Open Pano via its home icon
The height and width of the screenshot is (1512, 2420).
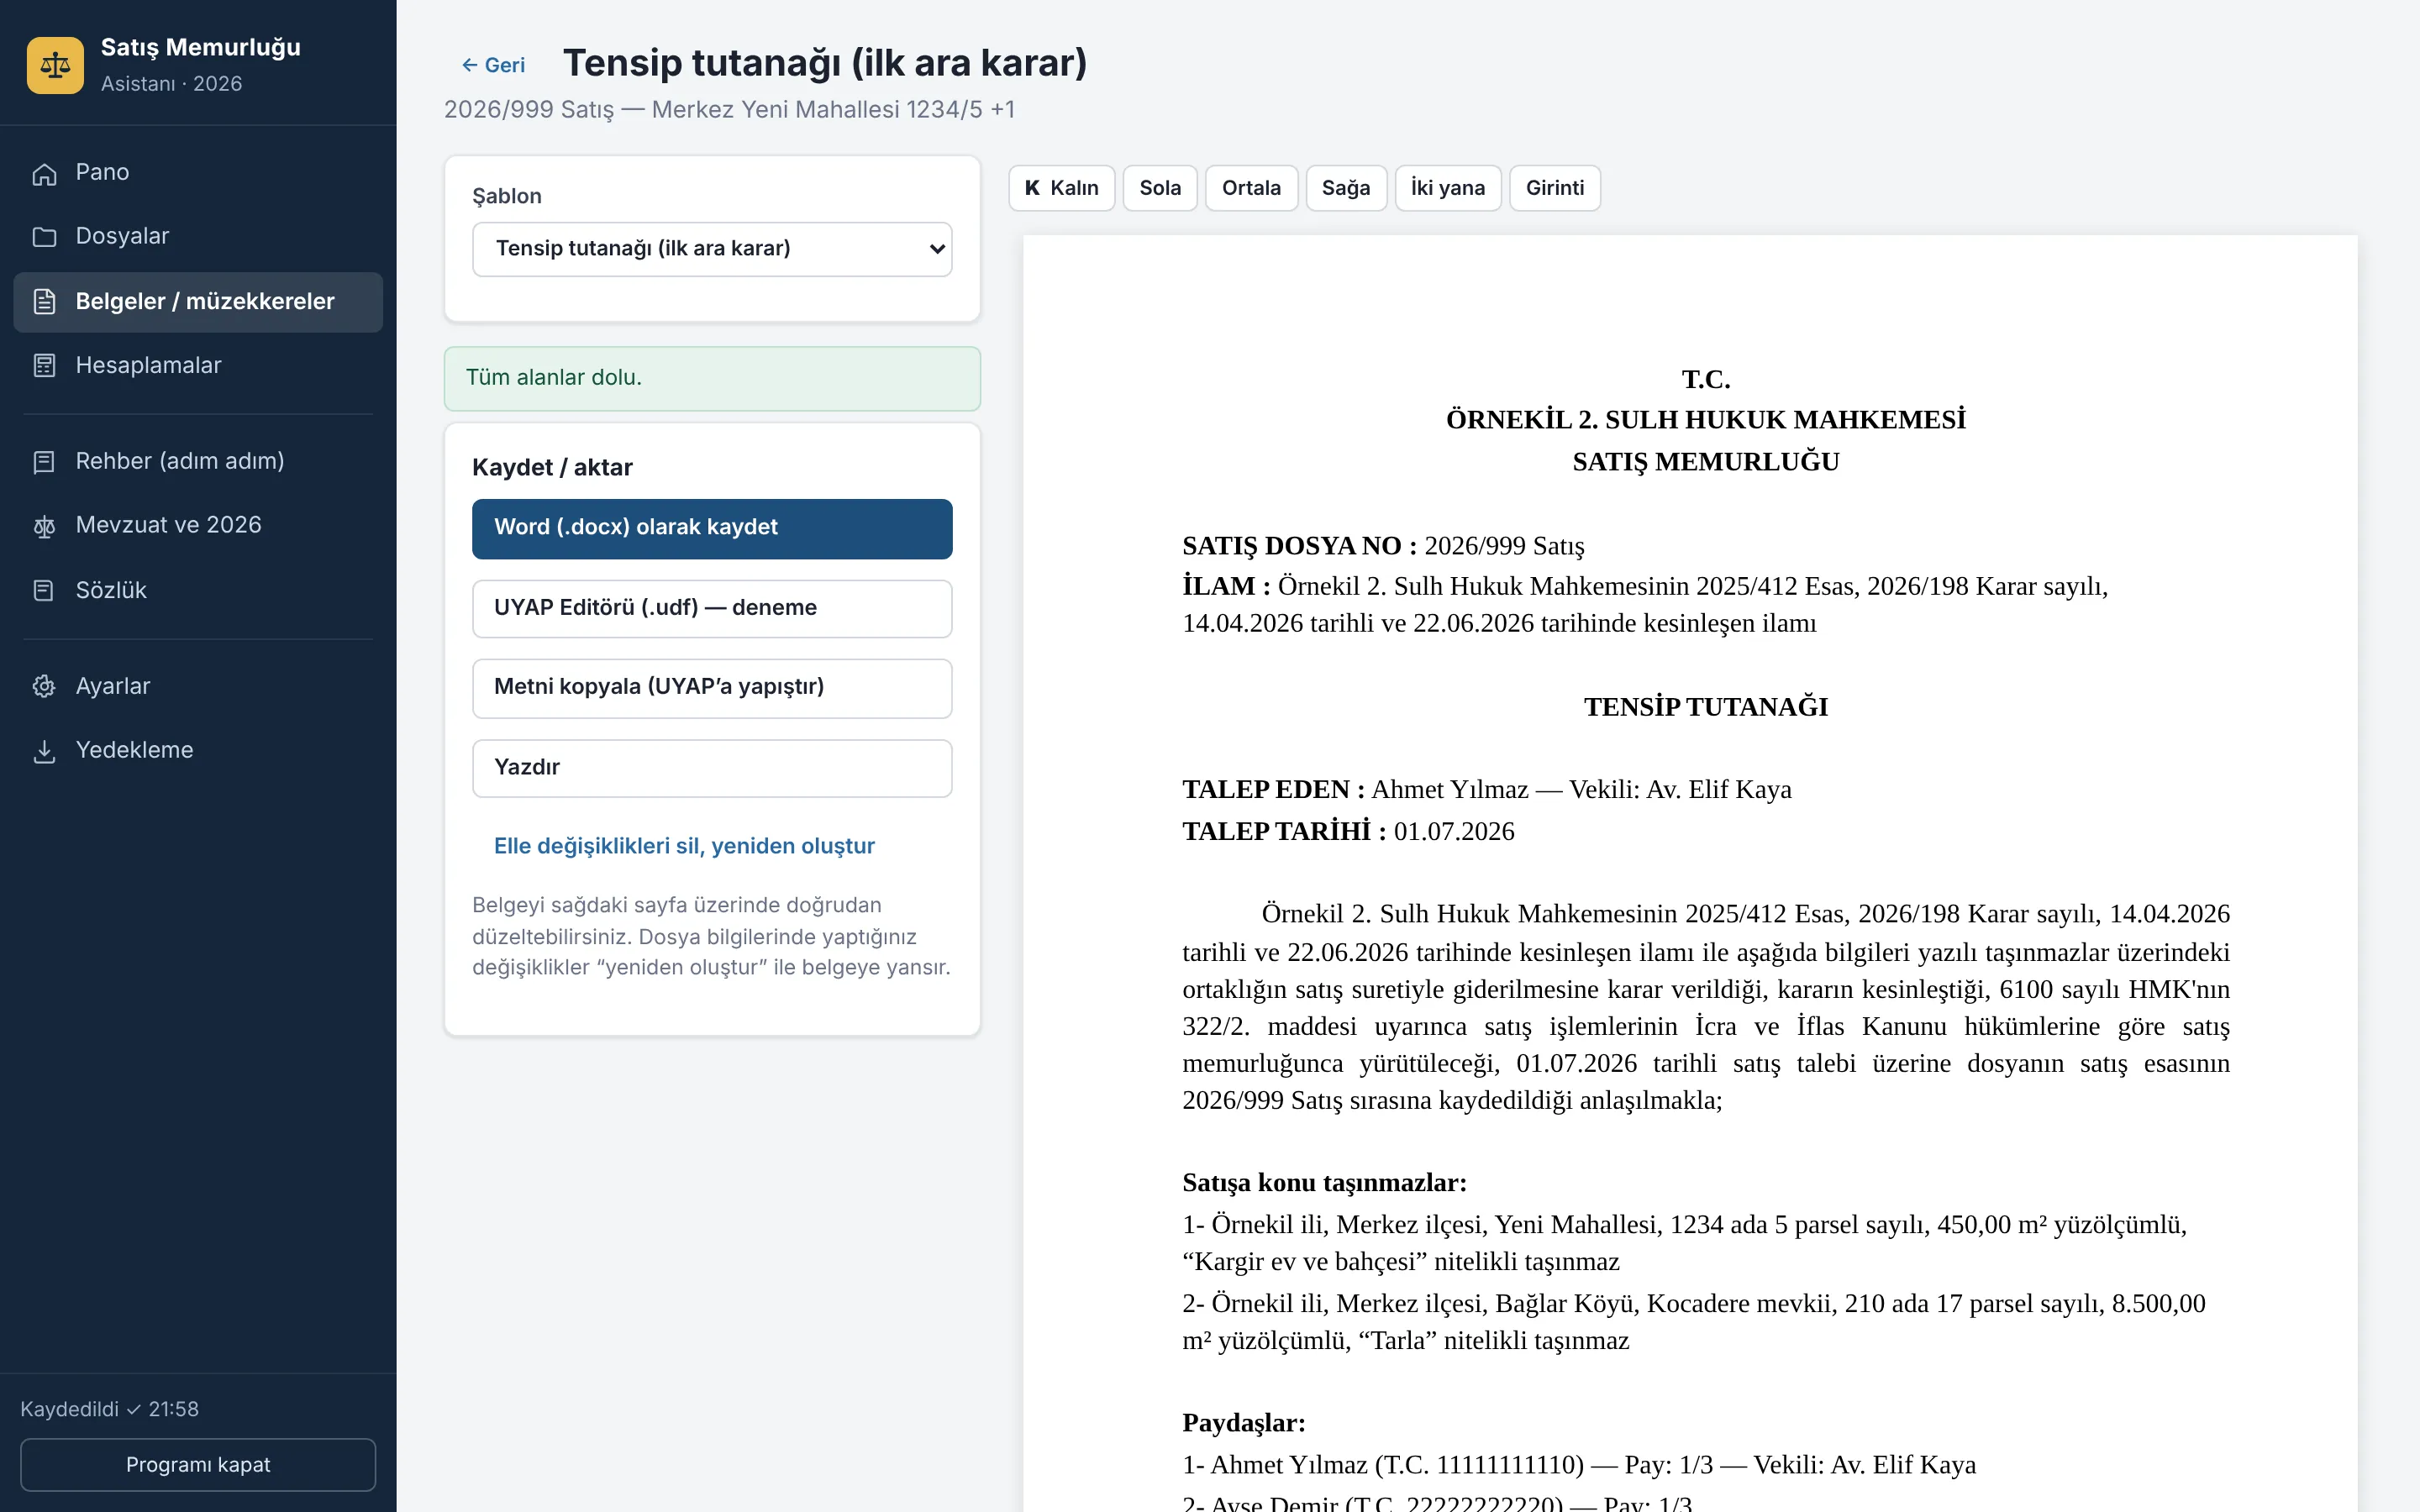[44, 173]
